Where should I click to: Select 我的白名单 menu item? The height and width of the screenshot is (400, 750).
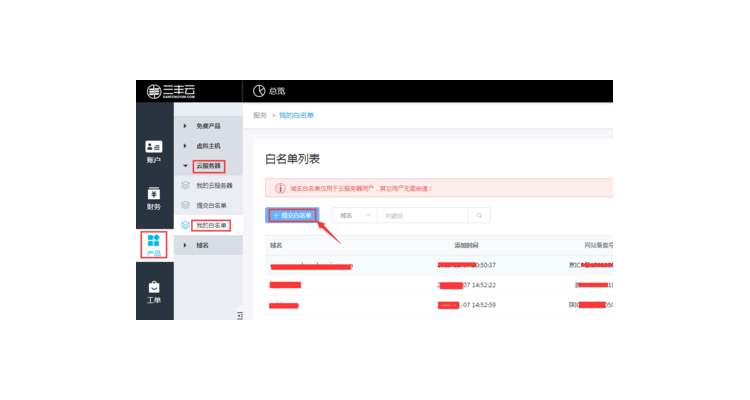pos(211,225)
